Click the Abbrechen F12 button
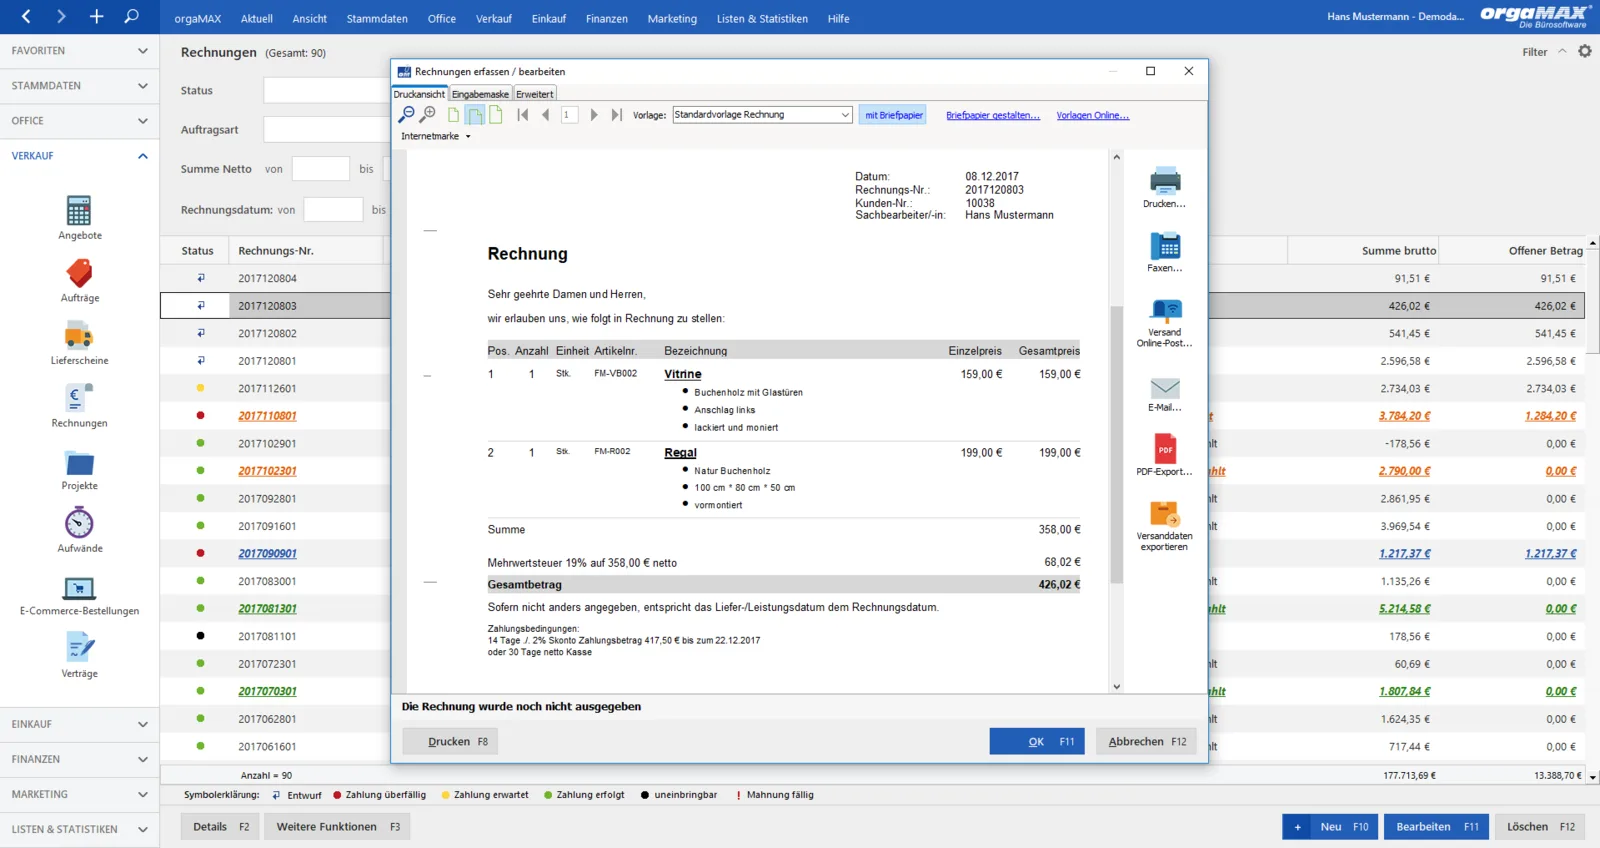 point(1147,742)
